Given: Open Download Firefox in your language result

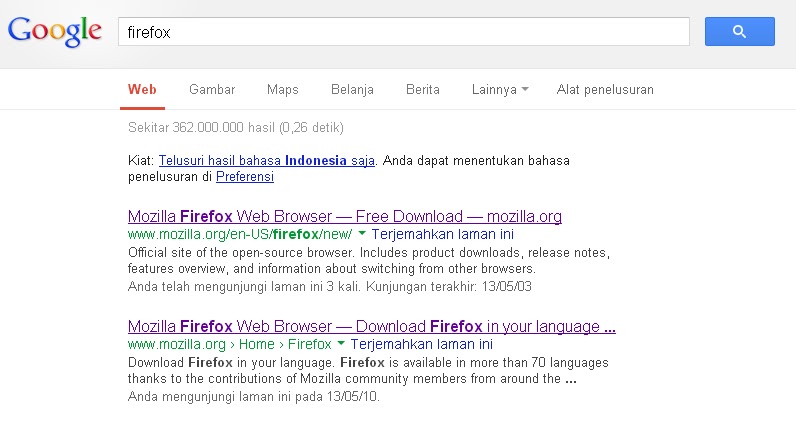Looking at the screenshot, I should click(x=372, y=326).
